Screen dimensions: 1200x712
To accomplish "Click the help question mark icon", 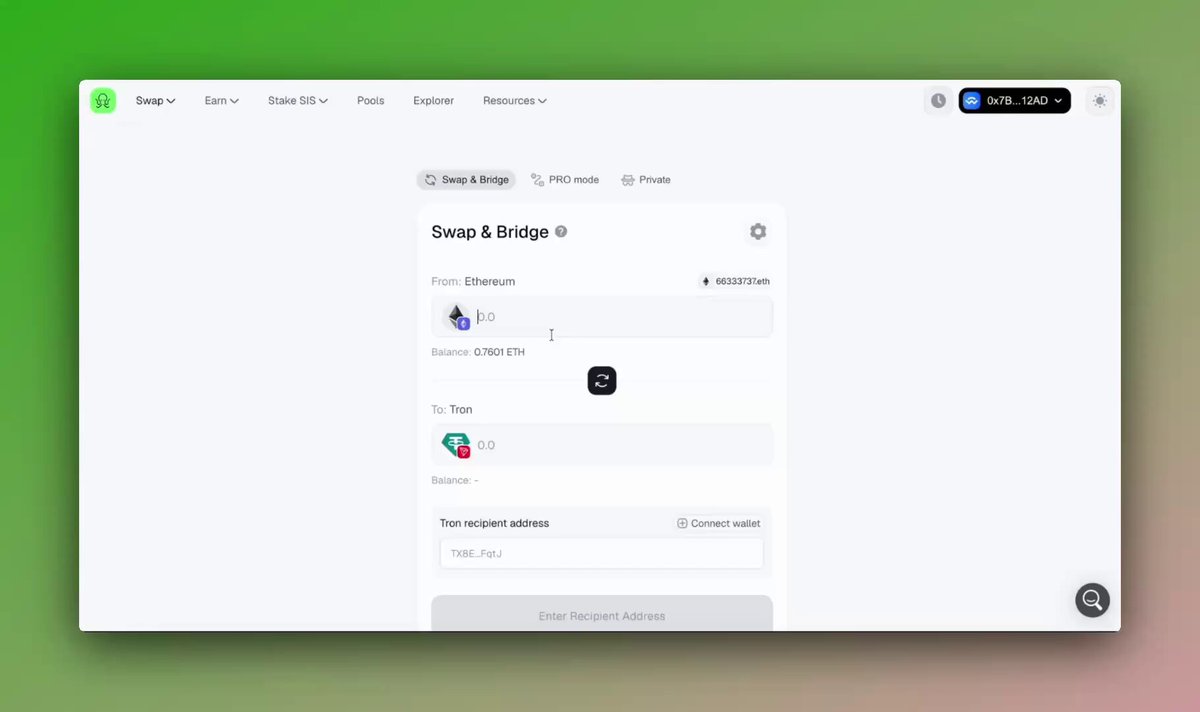I will (x=561, y=232).
